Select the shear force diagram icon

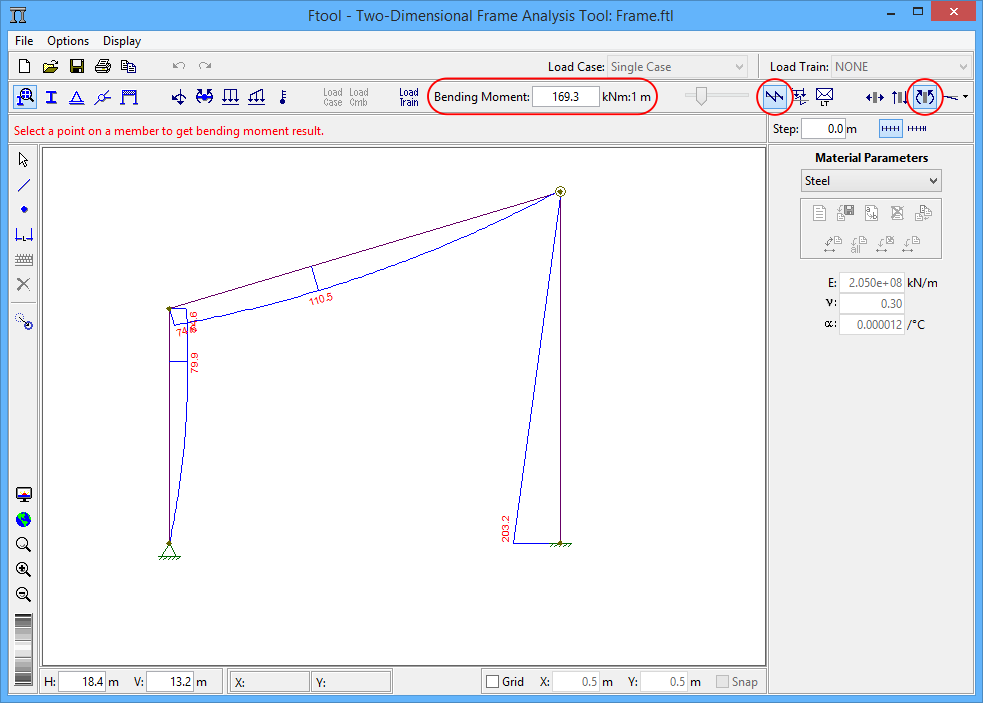899,97
